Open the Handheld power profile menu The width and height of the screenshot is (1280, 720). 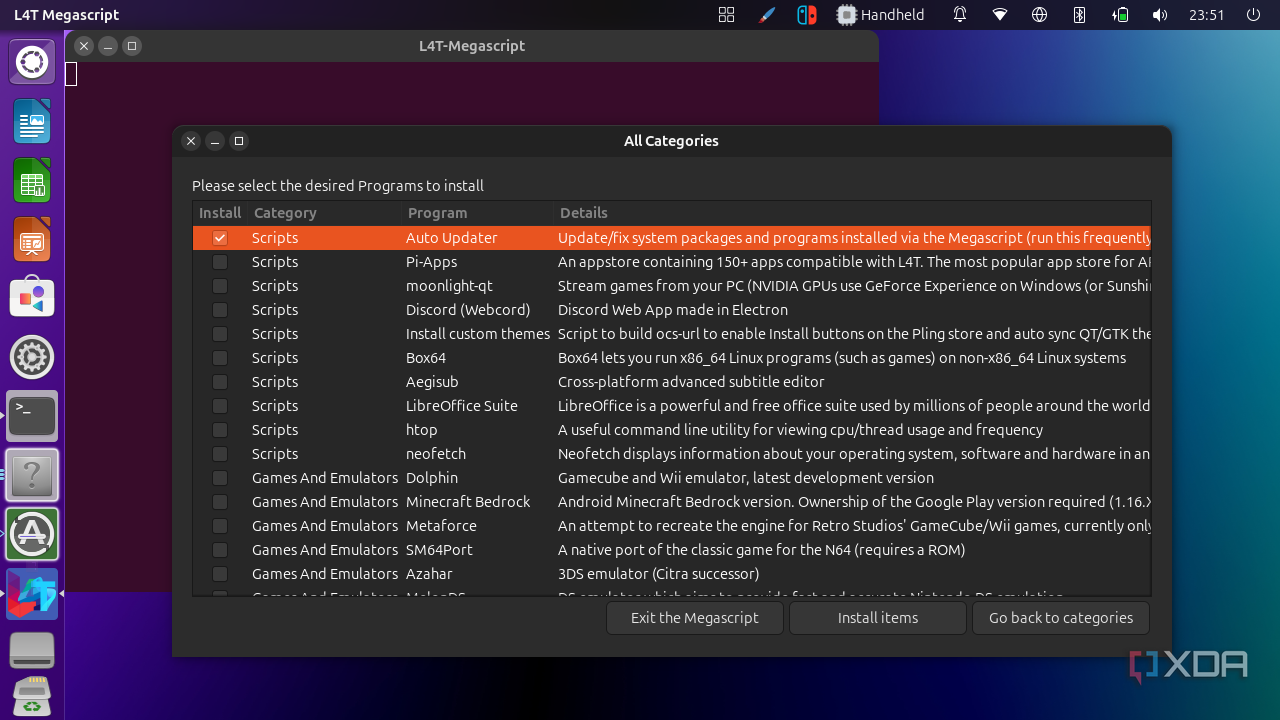[x=881, y=15]
